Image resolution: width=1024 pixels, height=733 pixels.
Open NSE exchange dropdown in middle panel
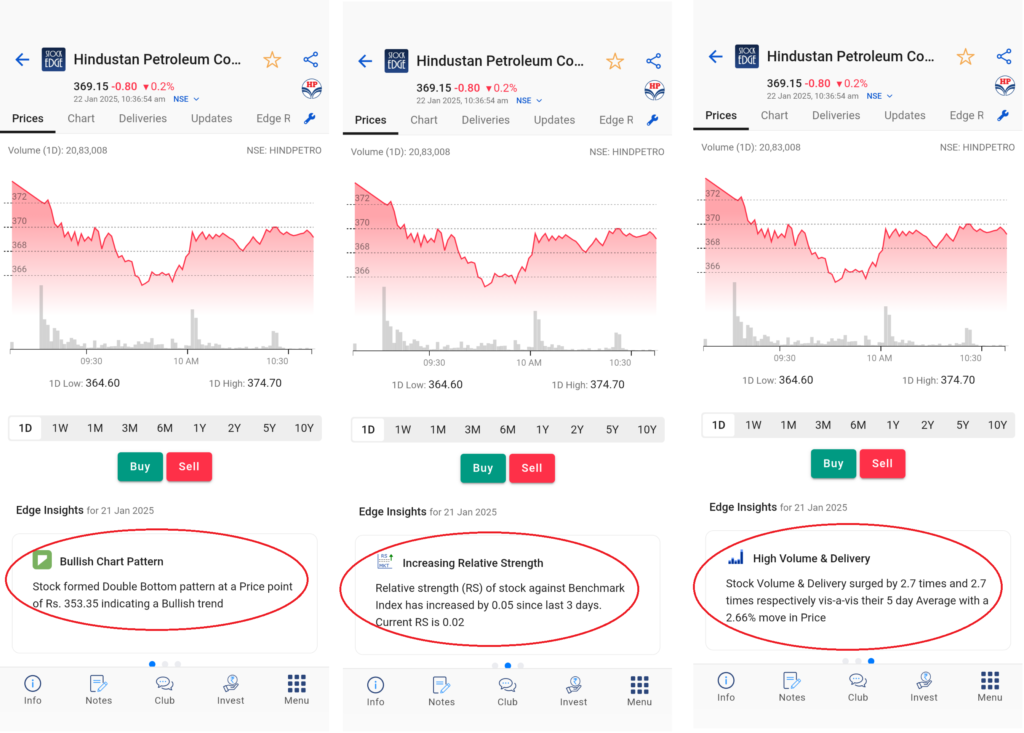(x=530, y=101)
